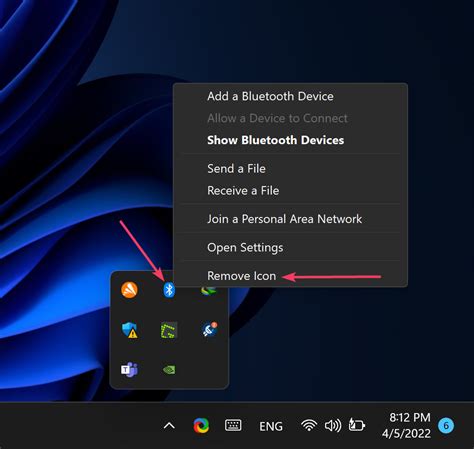
Task: Click the battery status icon
Action: (357, 425)
